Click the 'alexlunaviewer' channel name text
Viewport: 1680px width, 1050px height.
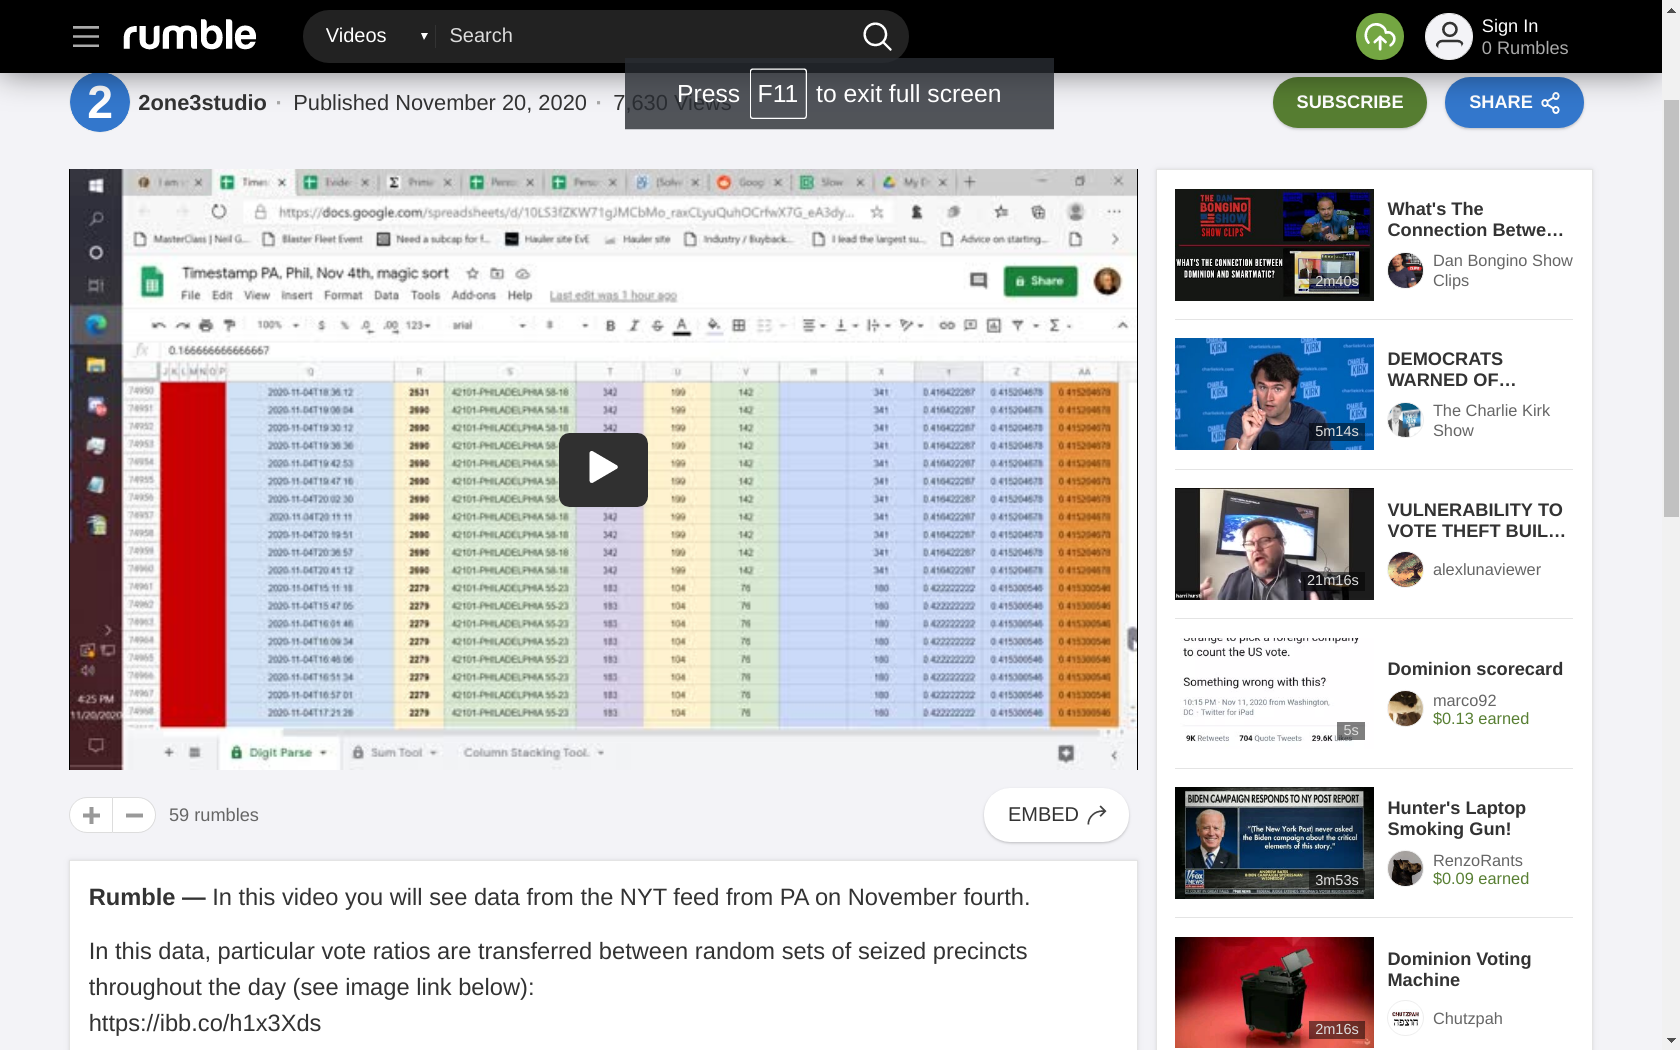point(1486,569)
